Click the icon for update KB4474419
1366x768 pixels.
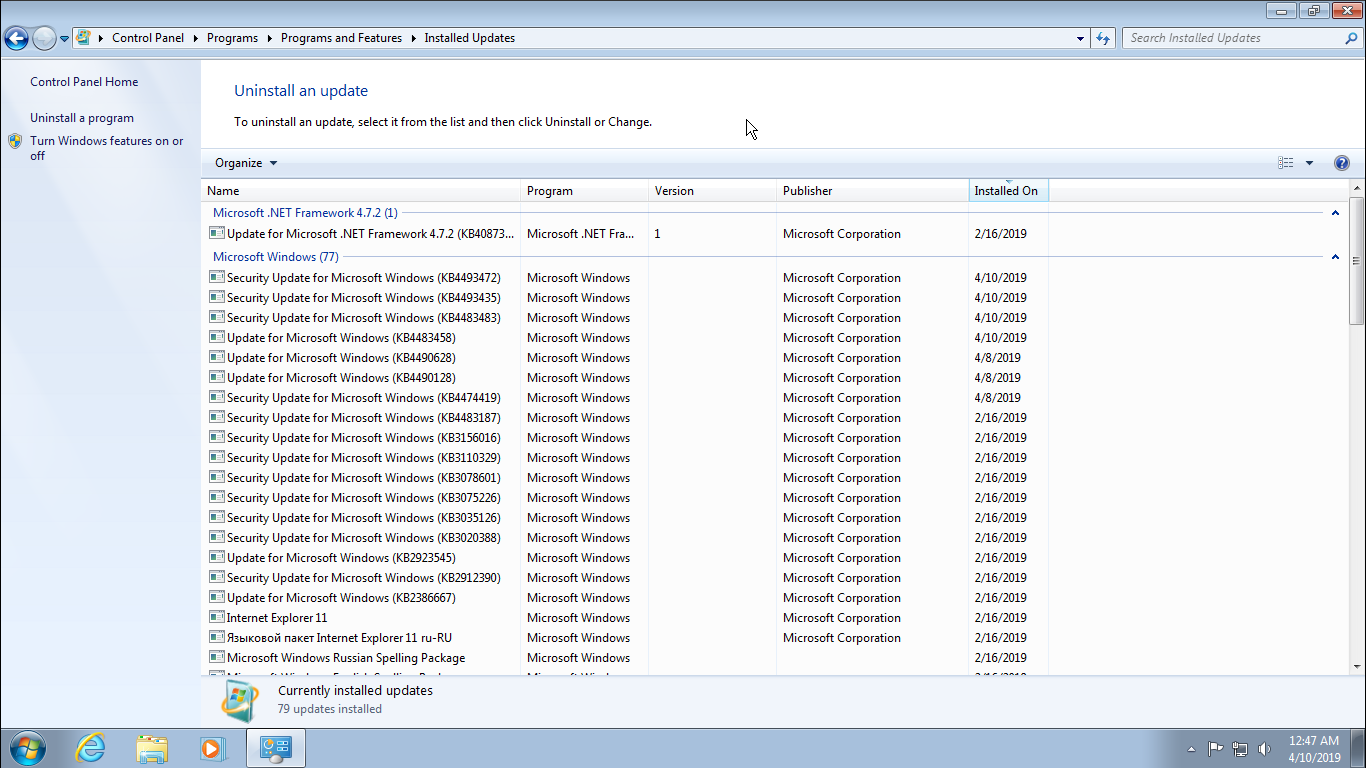pos(217,397)
